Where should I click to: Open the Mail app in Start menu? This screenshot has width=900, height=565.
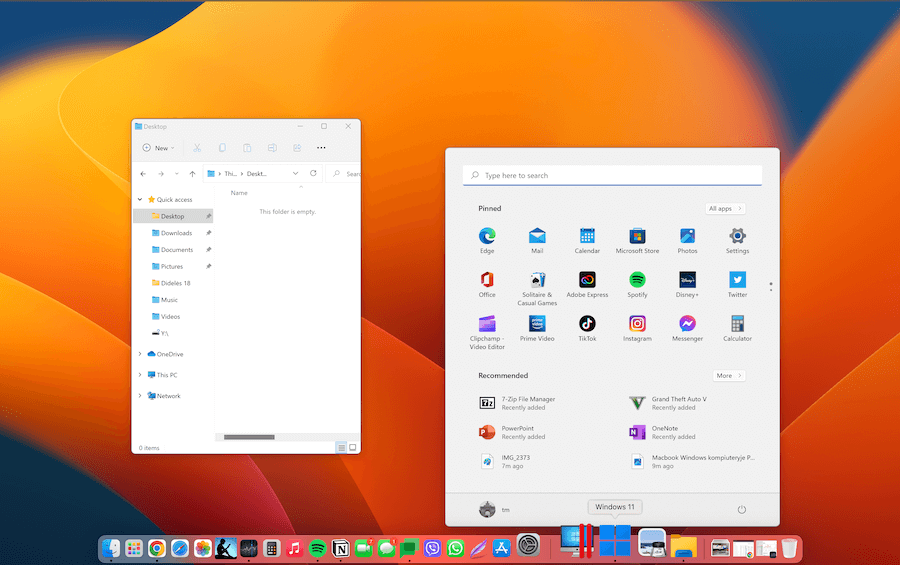pos(537,240)
